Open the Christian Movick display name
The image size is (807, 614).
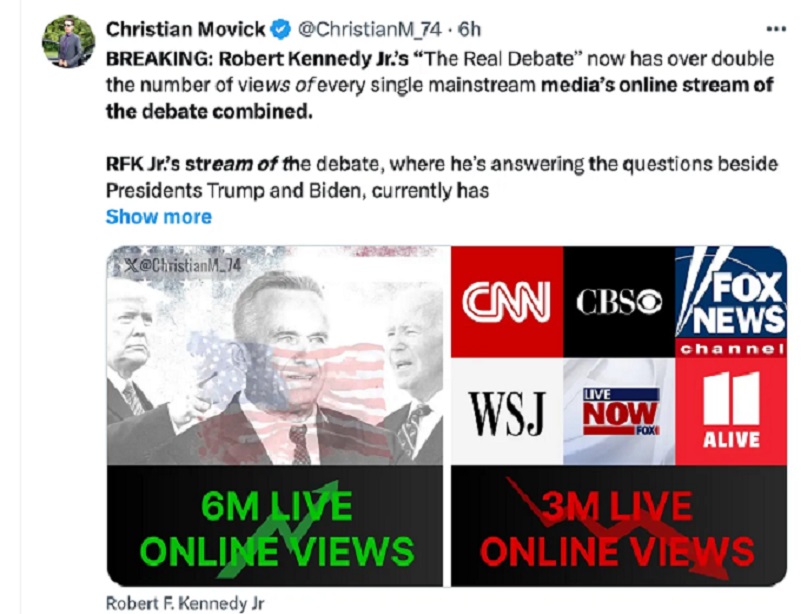coord(185,29)
